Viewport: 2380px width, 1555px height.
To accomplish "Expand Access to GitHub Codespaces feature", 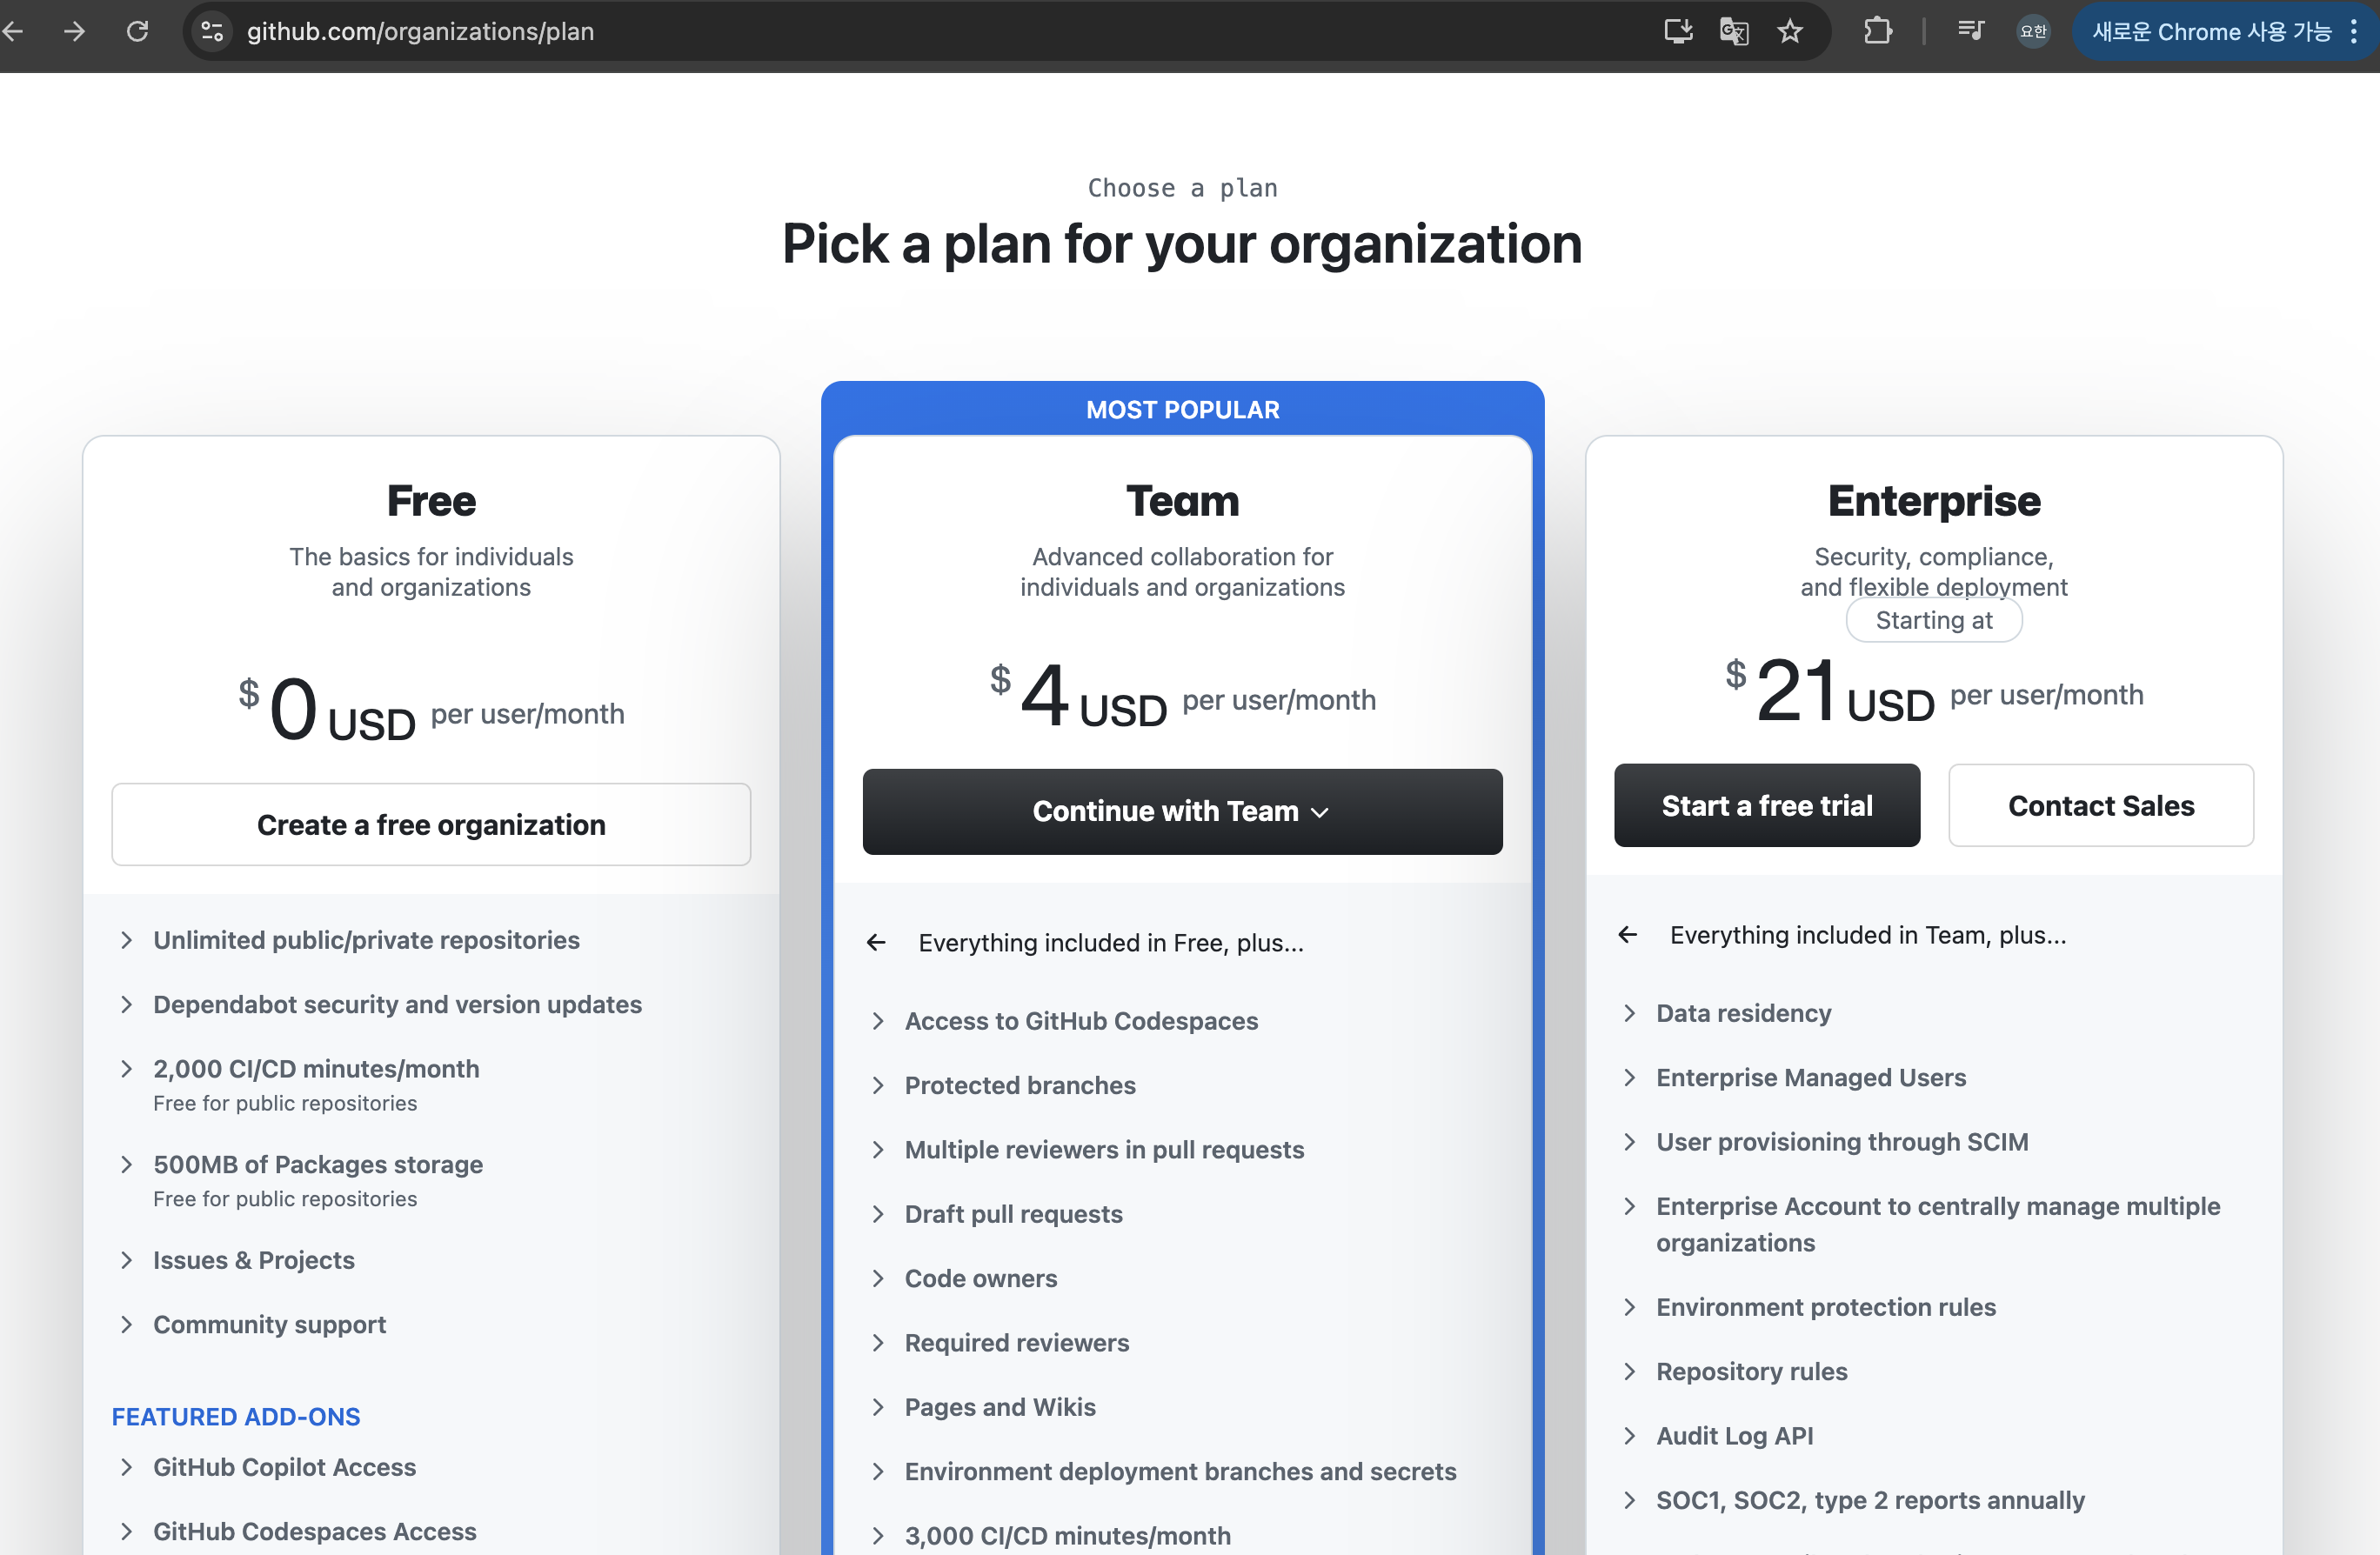I will pyautogui.click(x=1080, y=1021).
